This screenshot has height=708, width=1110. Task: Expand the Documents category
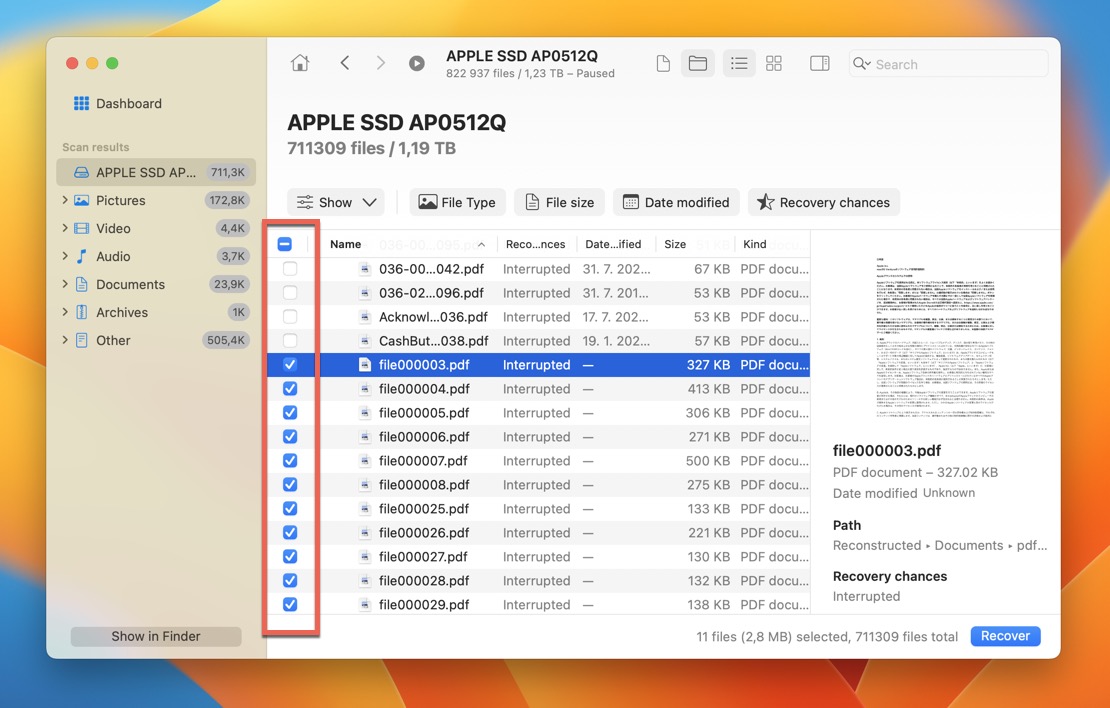65,284
